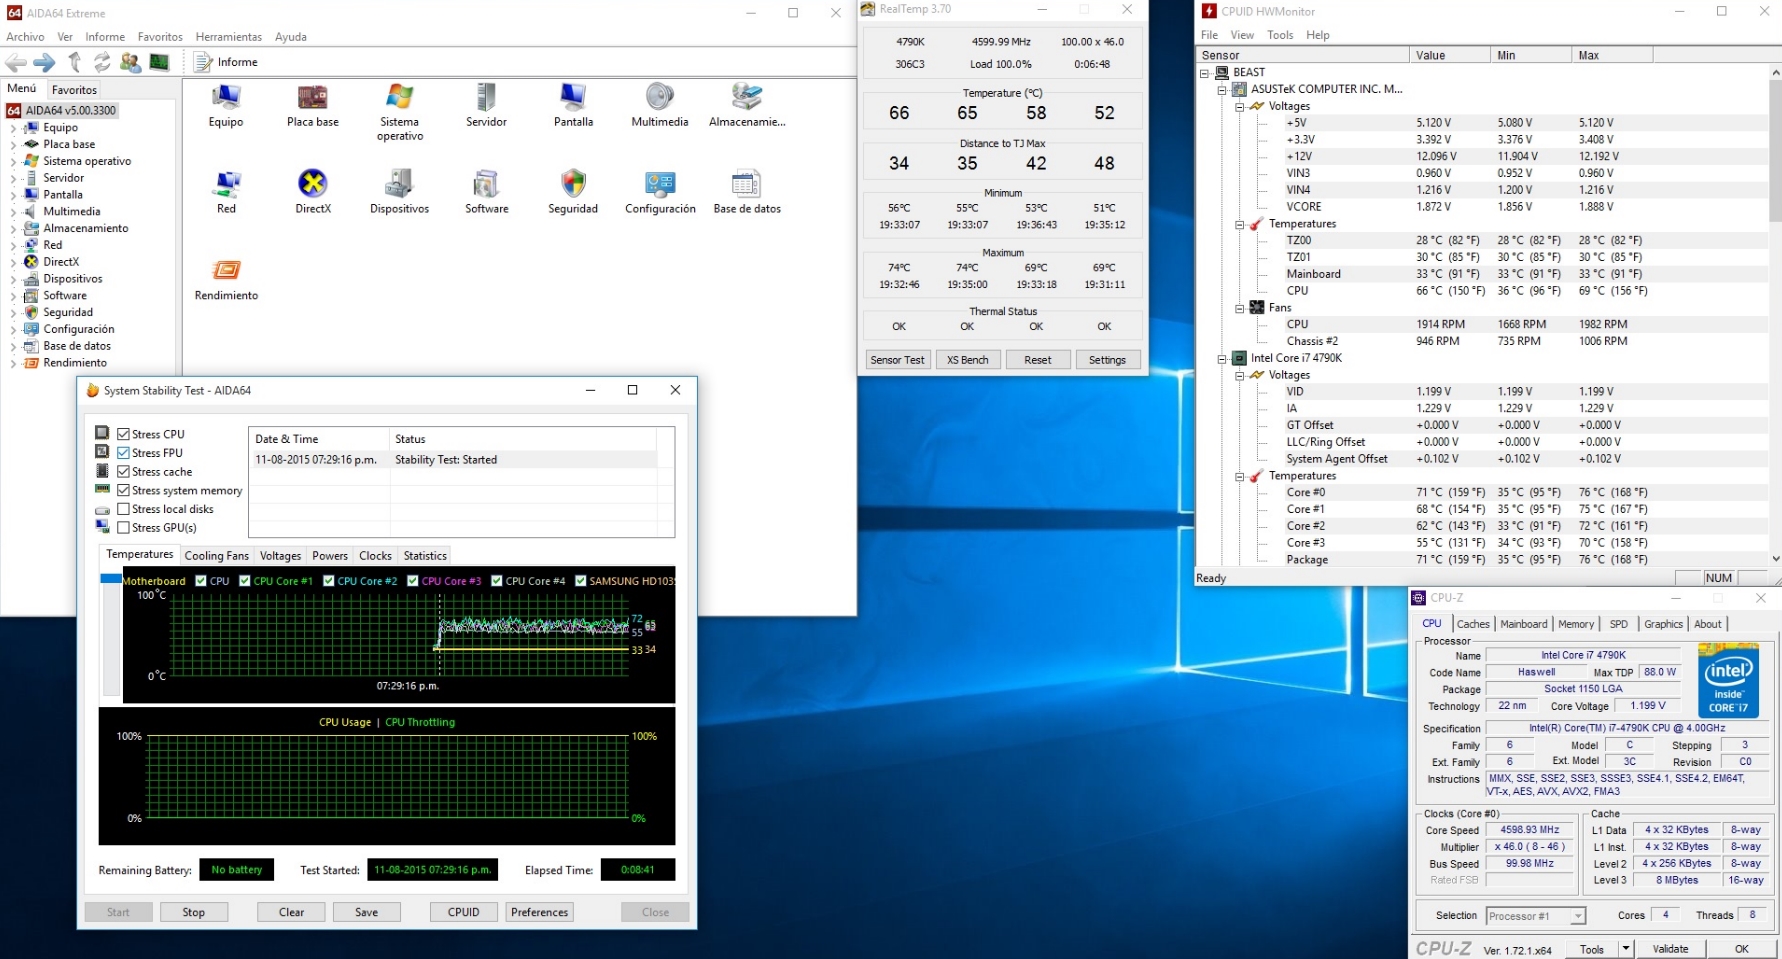Open the Archivo menu in AIDA64
This screenshot has width=1782, height=959.
pos(25,37)
